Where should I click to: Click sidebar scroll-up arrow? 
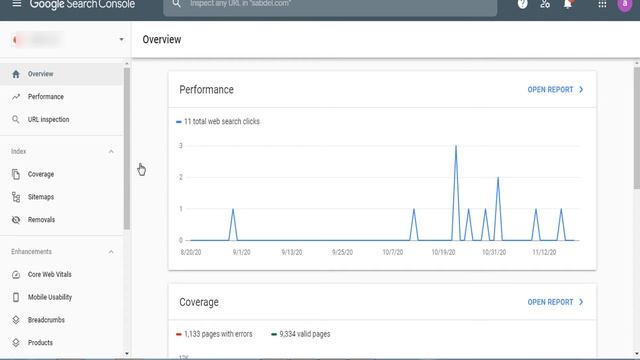pos(127,64)
